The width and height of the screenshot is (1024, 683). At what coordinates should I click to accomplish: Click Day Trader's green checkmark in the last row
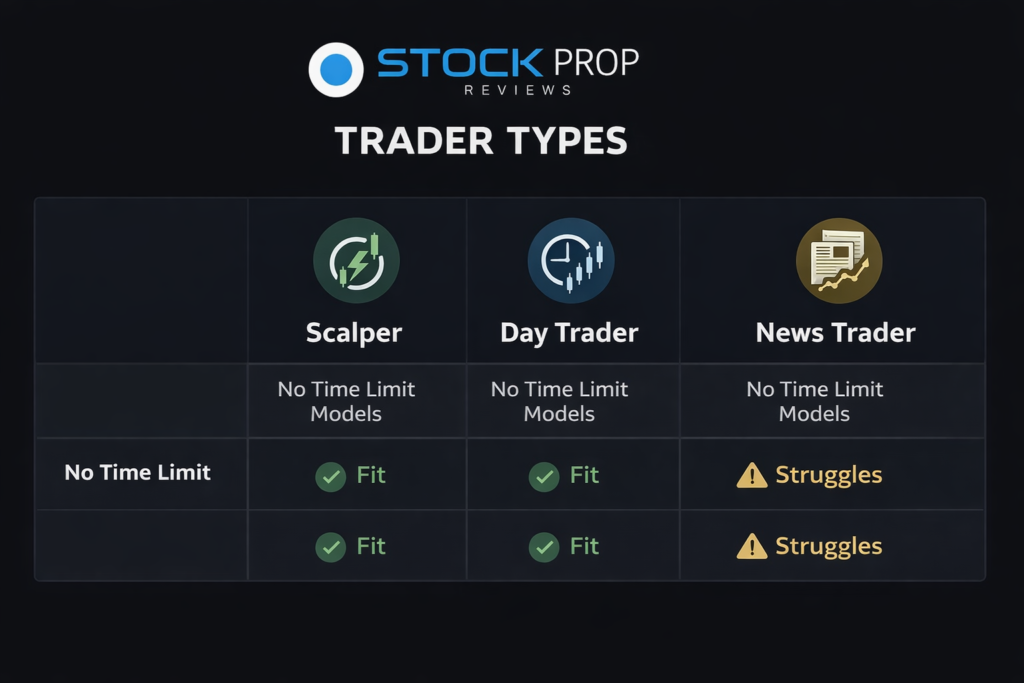click(544, 547)
